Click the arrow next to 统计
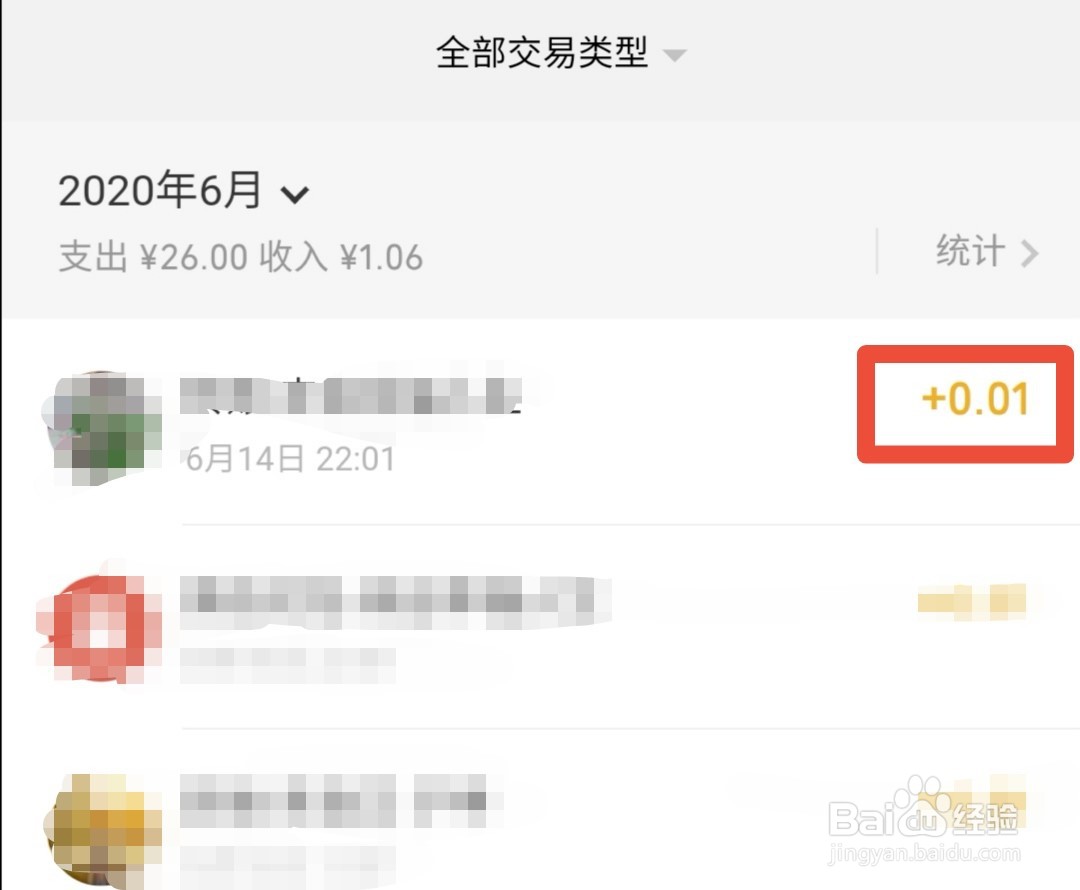The height and width of the screenshot is (890, 1080). coord(1029,253)
